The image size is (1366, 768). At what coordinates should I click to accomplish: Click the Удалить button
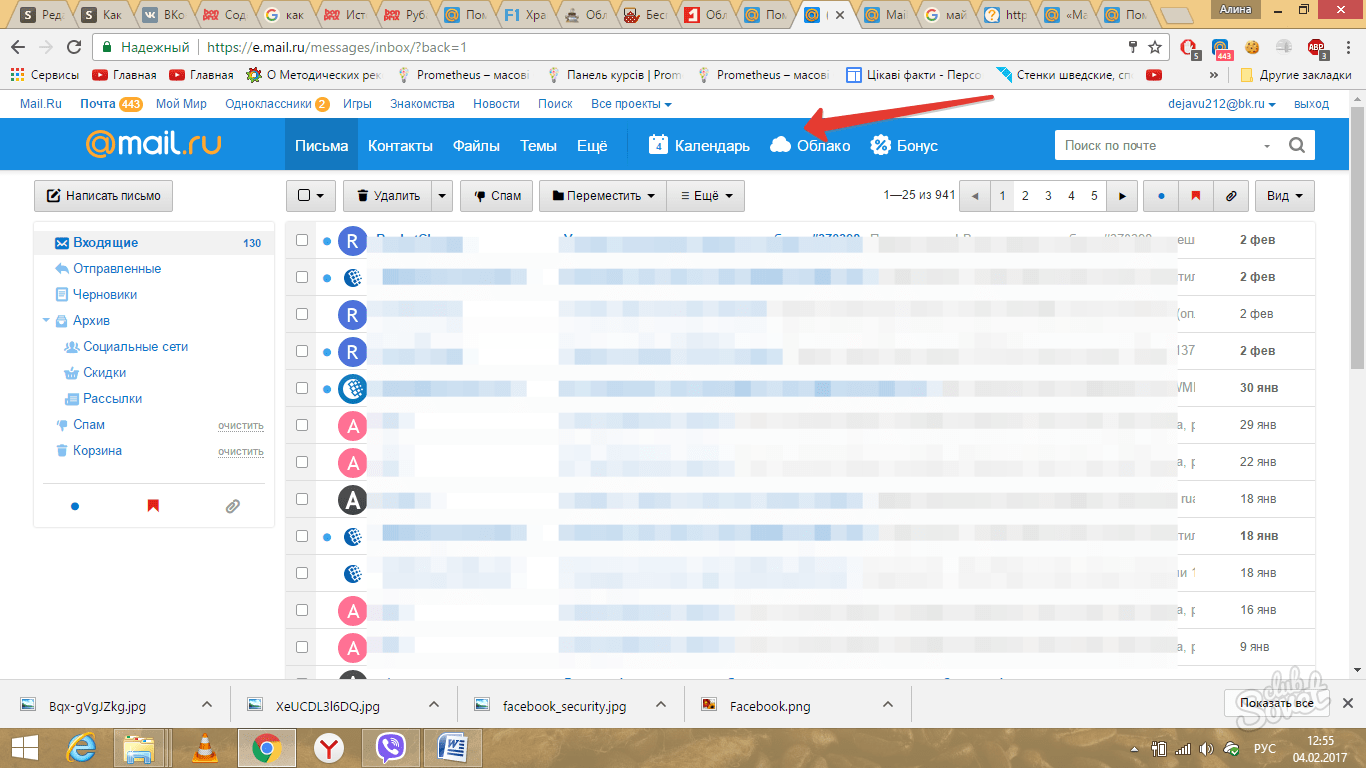388,196
